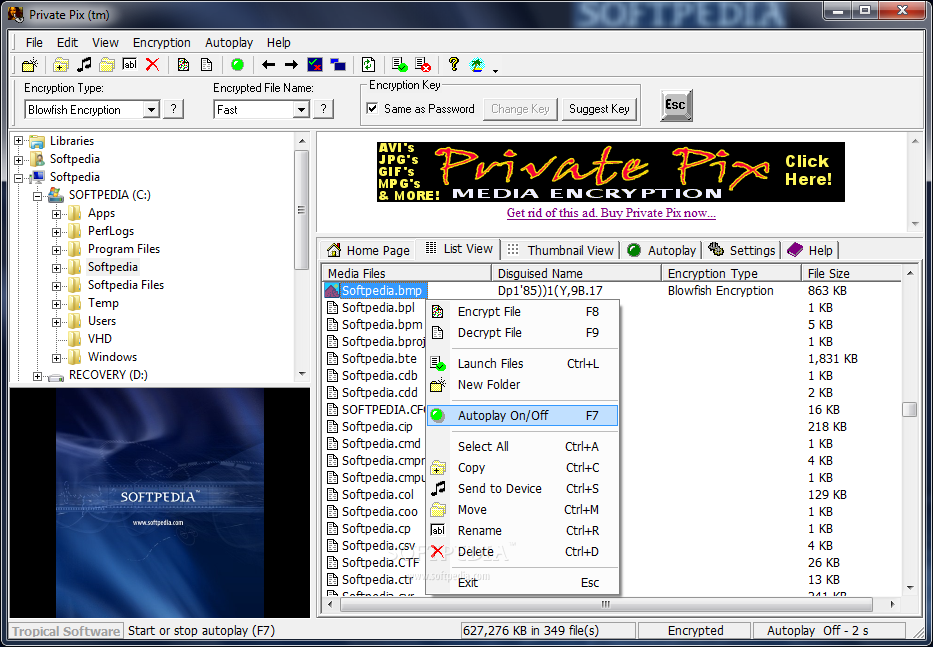Expand the PerfLogs folder node

point(57,232)
